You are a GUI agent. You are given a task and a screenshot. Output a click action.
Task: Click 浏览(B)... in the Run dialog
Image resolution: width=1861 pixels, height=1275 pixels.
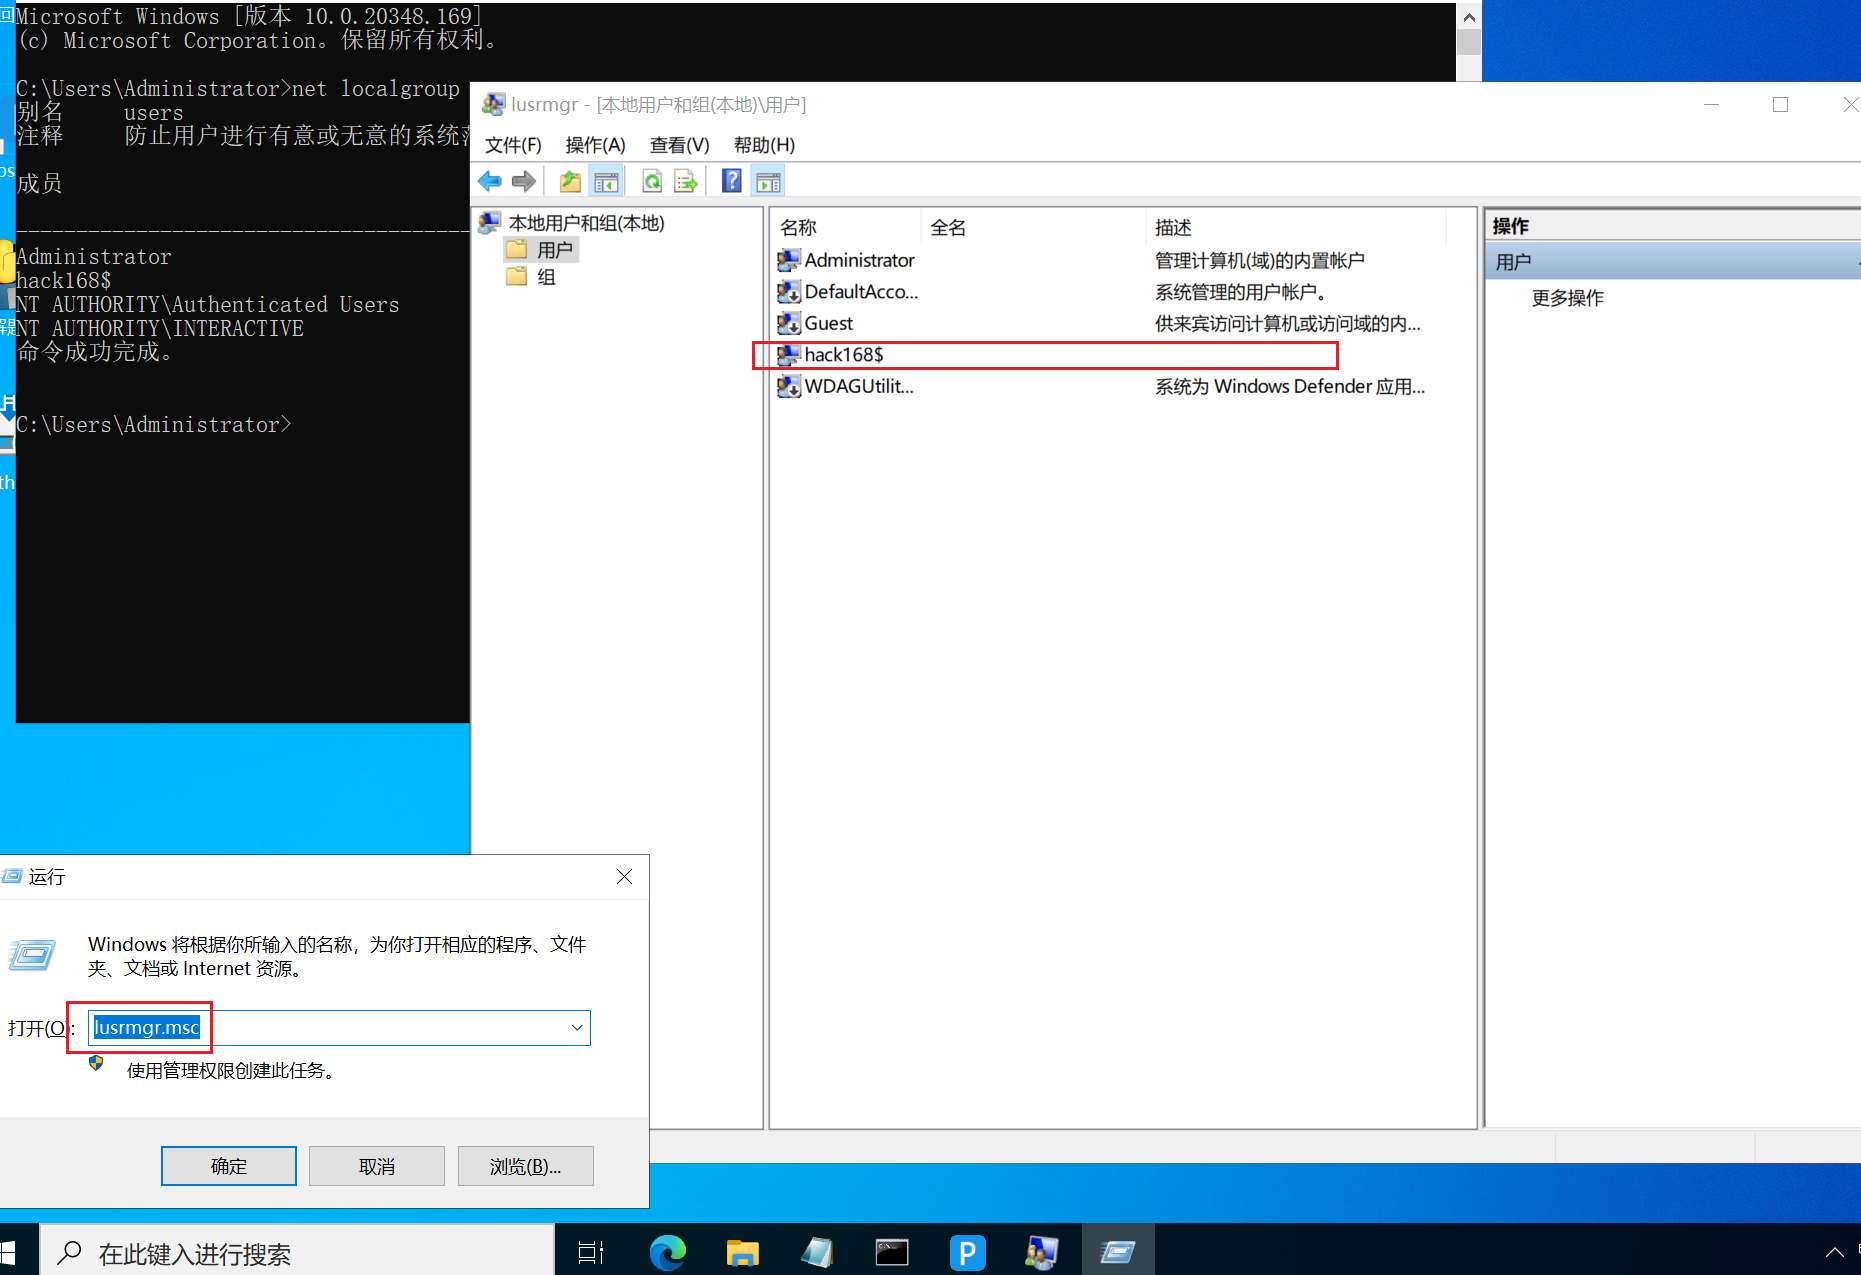(x=526, y=1166)
